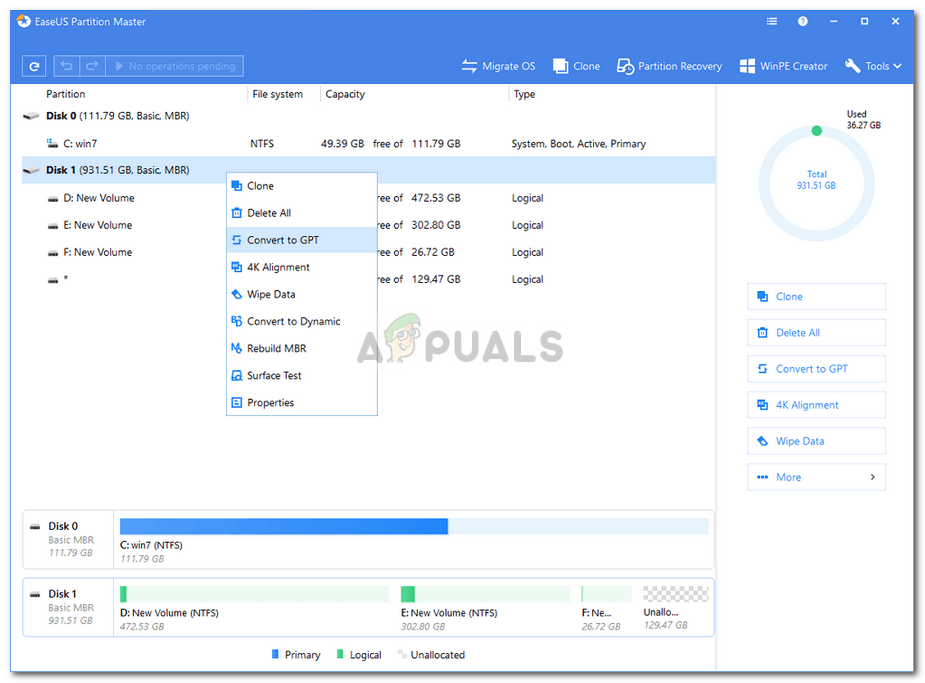Click the Primary legend blue swatch

pyautogui.click(x=275, y=654)
